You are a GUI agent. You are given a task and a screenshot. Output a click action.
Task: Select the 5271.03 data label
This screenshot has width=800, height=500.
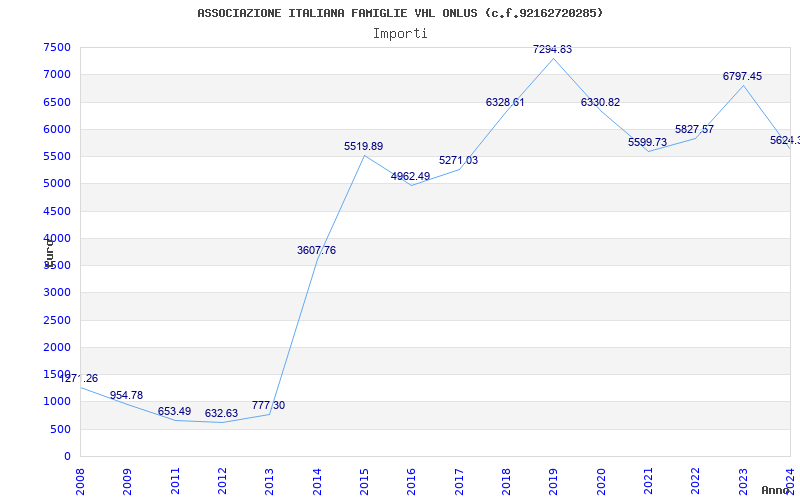(459, 161)
